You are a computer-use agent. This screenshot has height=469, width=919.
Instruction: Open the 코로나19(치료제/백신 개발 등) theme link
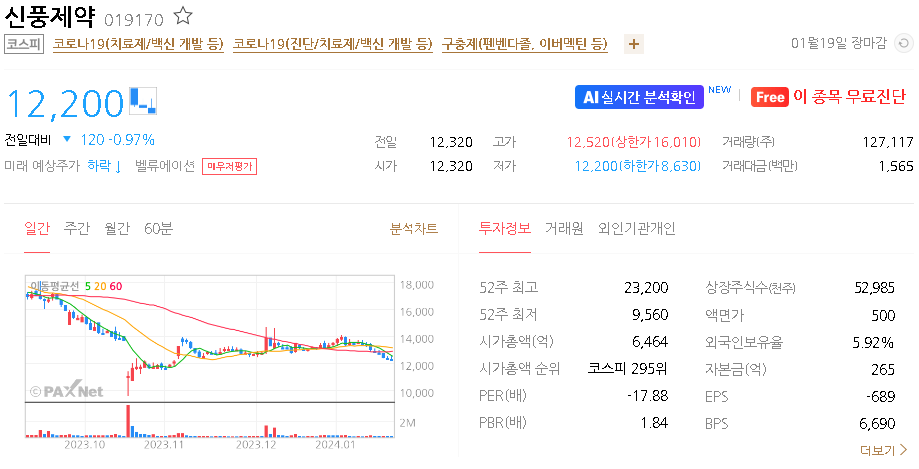[138, 44]
